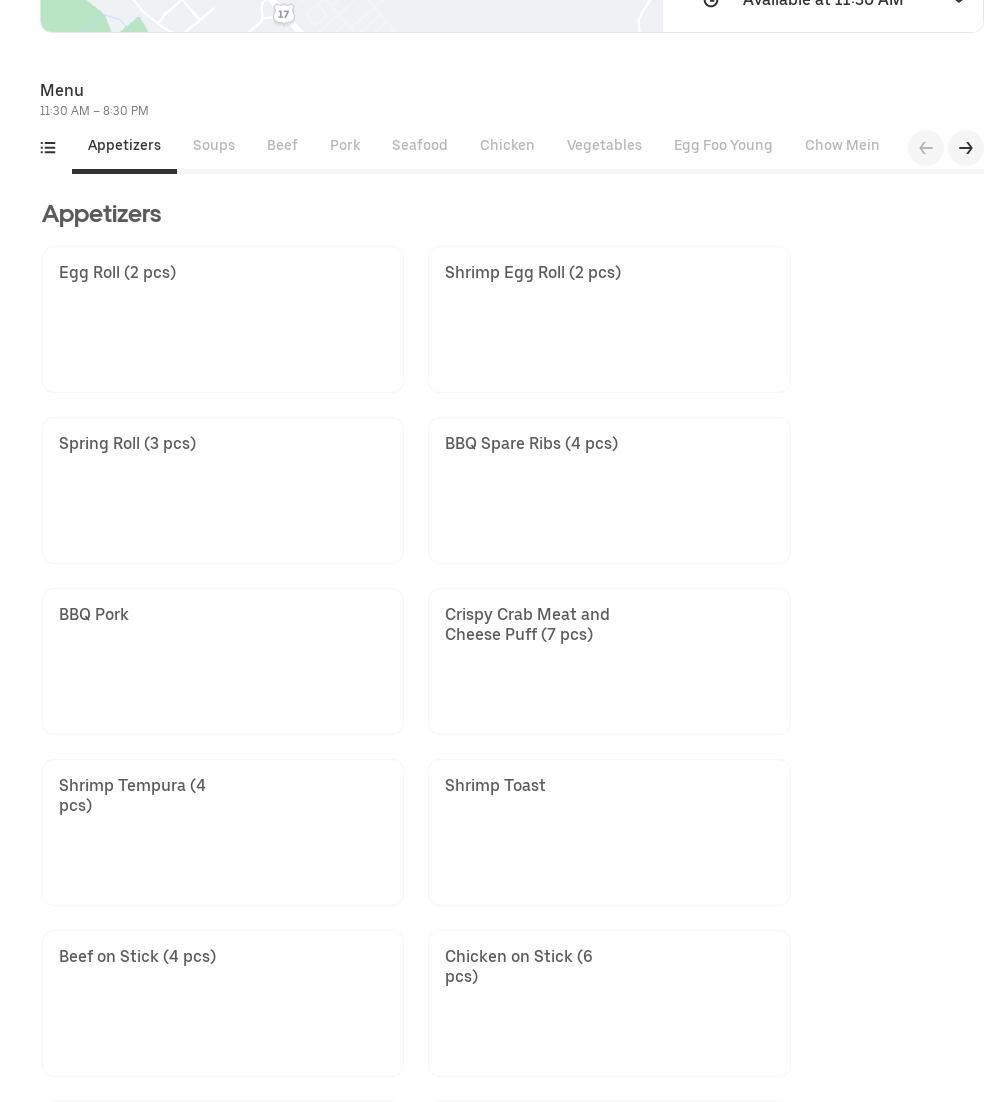
Task: Select the Chow Mein tab
Action: click(842, 145)
